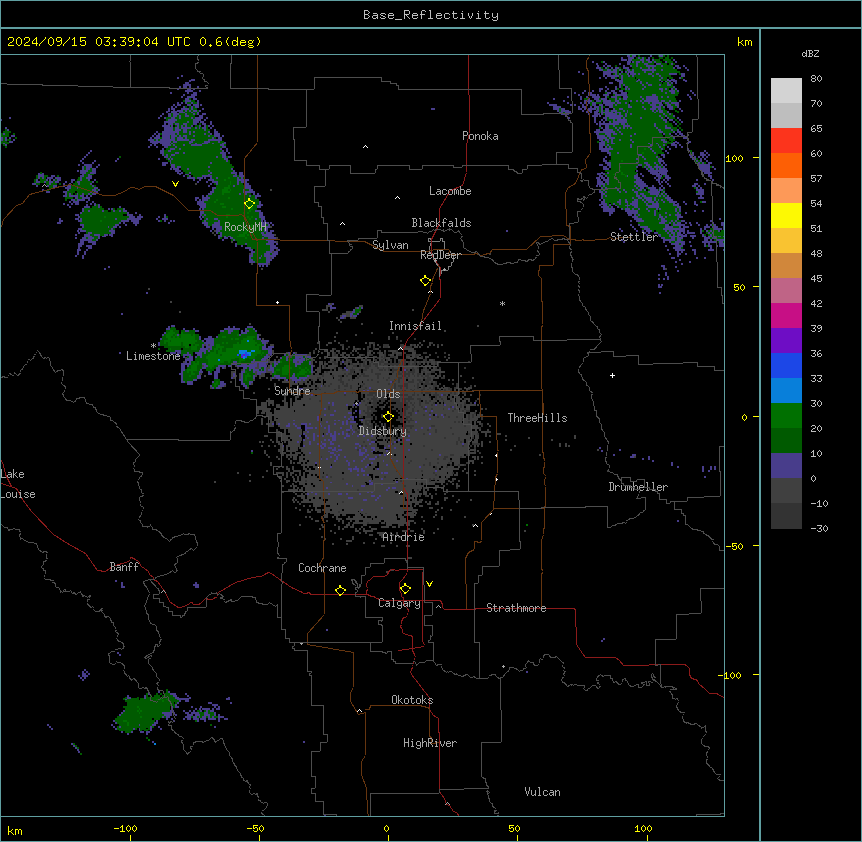Click the Ponoka city label
Screen dimensions: 862x842
pos(480,136)
